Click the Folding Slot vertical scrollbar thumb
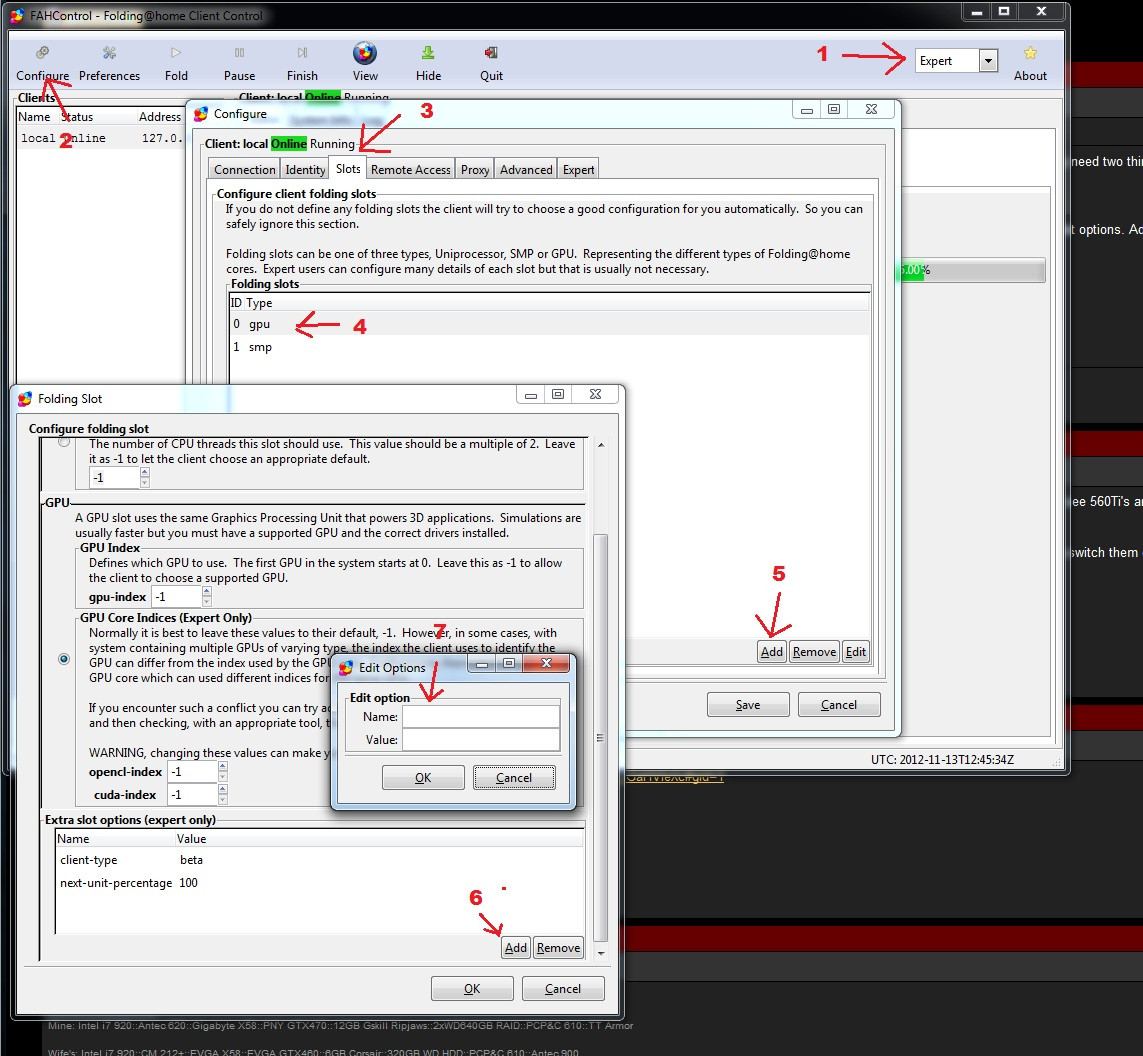Image resolution: width=1143 pixels, height=1056 pixels. click(601, 738)
